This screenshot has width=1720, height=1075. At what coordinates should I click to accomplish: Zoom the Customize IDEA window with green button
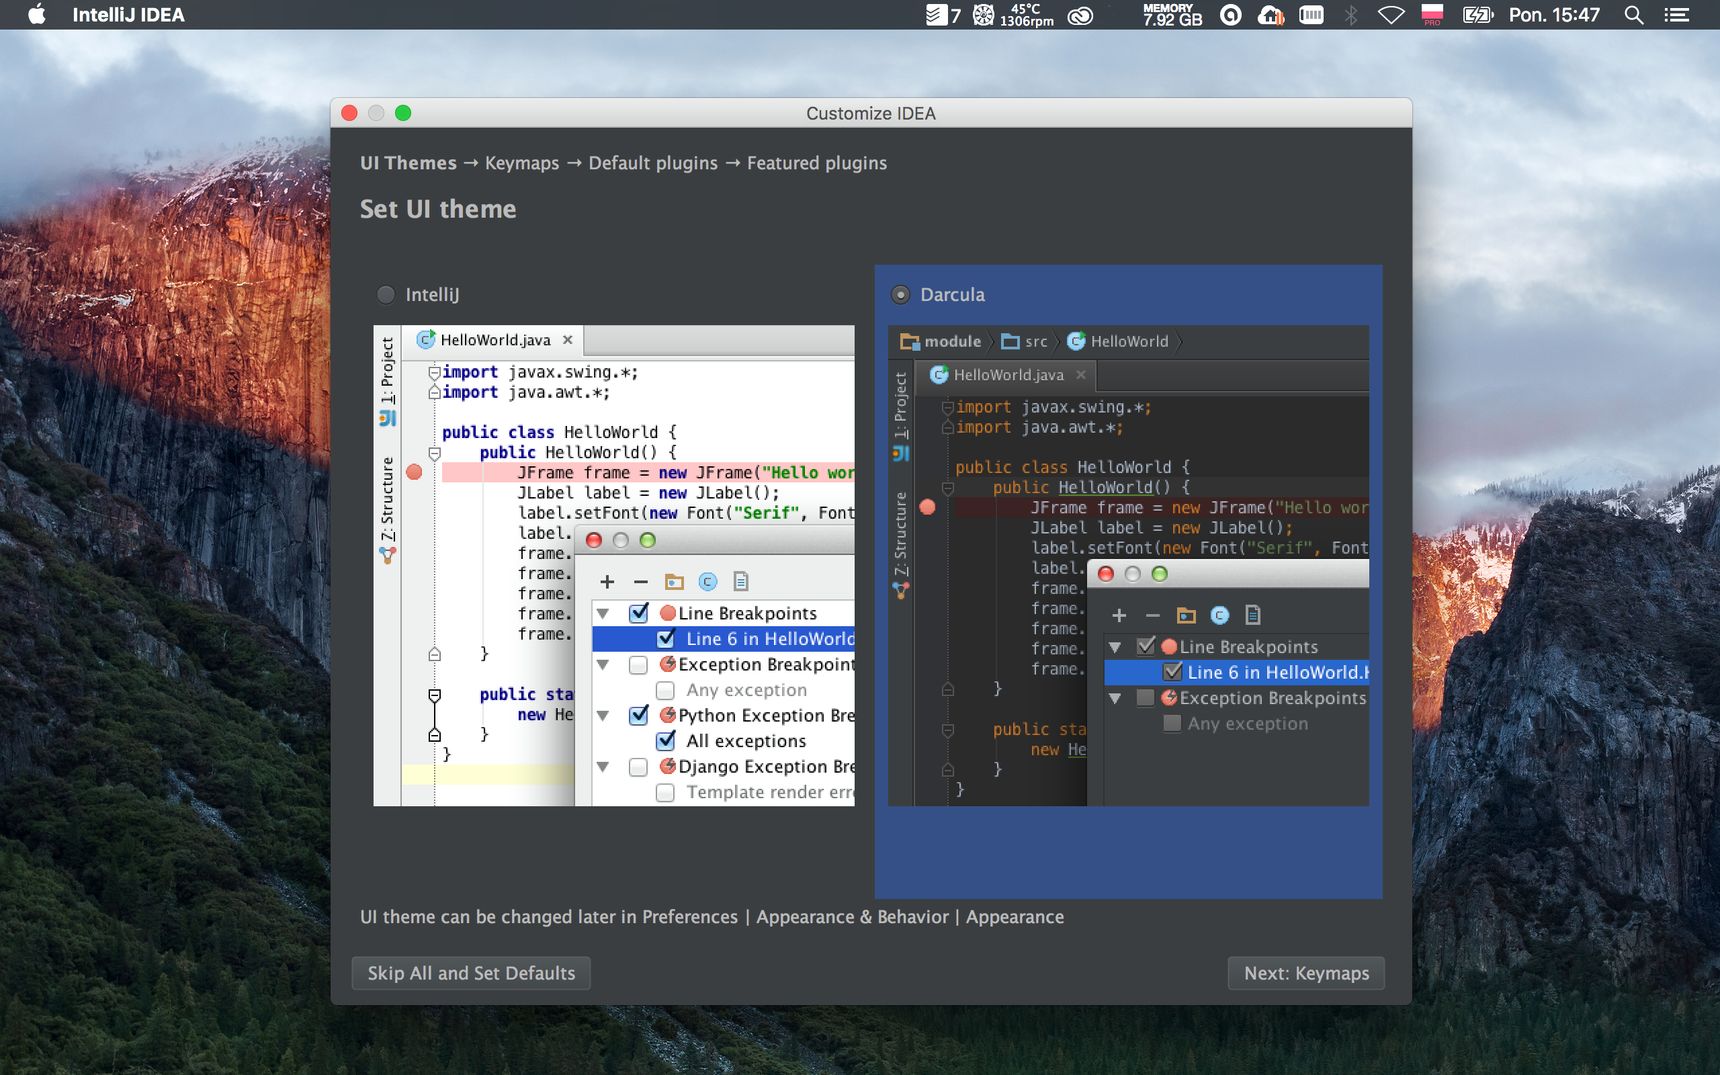(403, 113)
